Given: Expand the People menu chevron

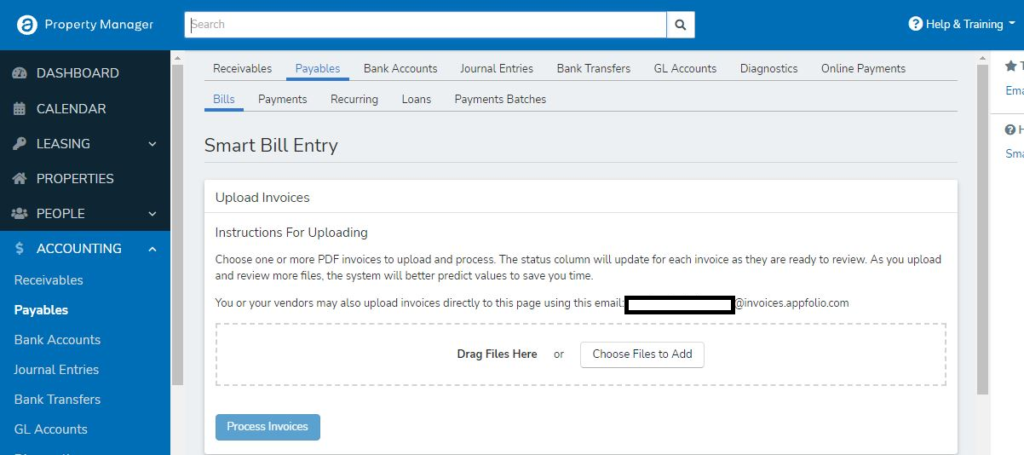Looking at the screenshot, I should click(x=152, y=213).
